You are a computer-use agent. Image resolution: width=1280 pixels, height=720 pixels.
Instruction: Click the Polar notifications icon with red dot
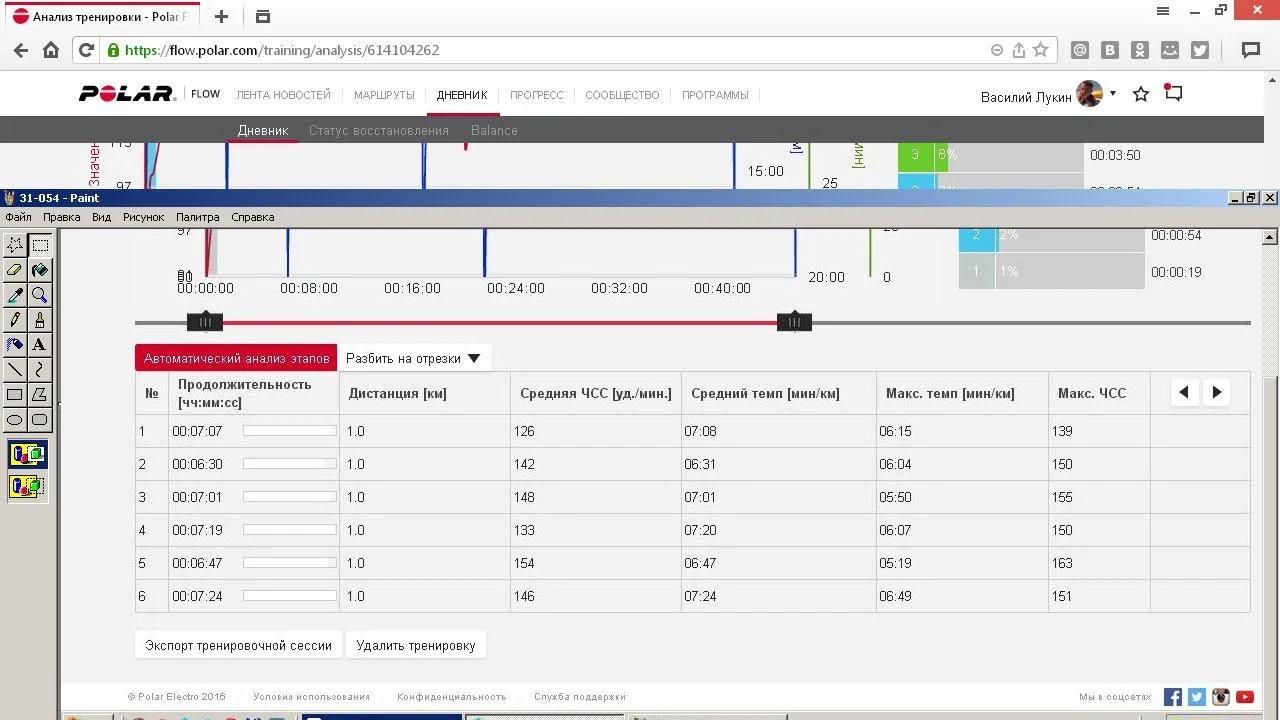(1174, 94)
